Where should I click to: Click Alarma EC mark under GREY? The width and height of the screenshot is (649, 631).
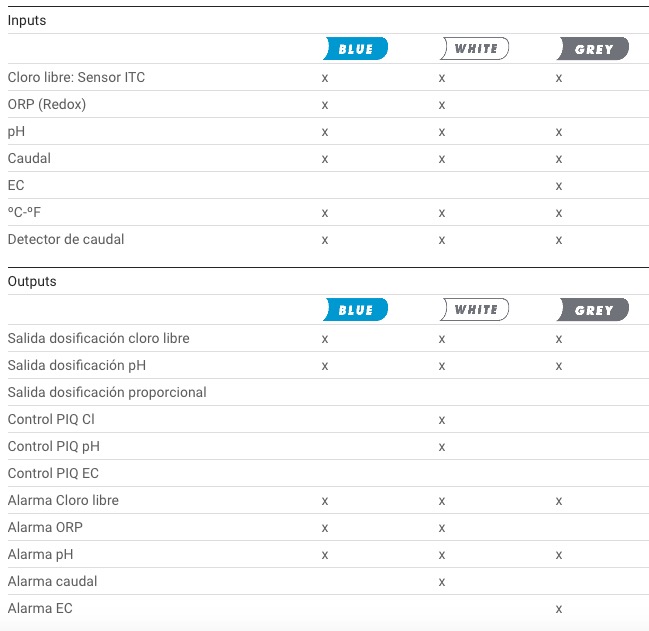pyautogui.click(x=559, y=609)
